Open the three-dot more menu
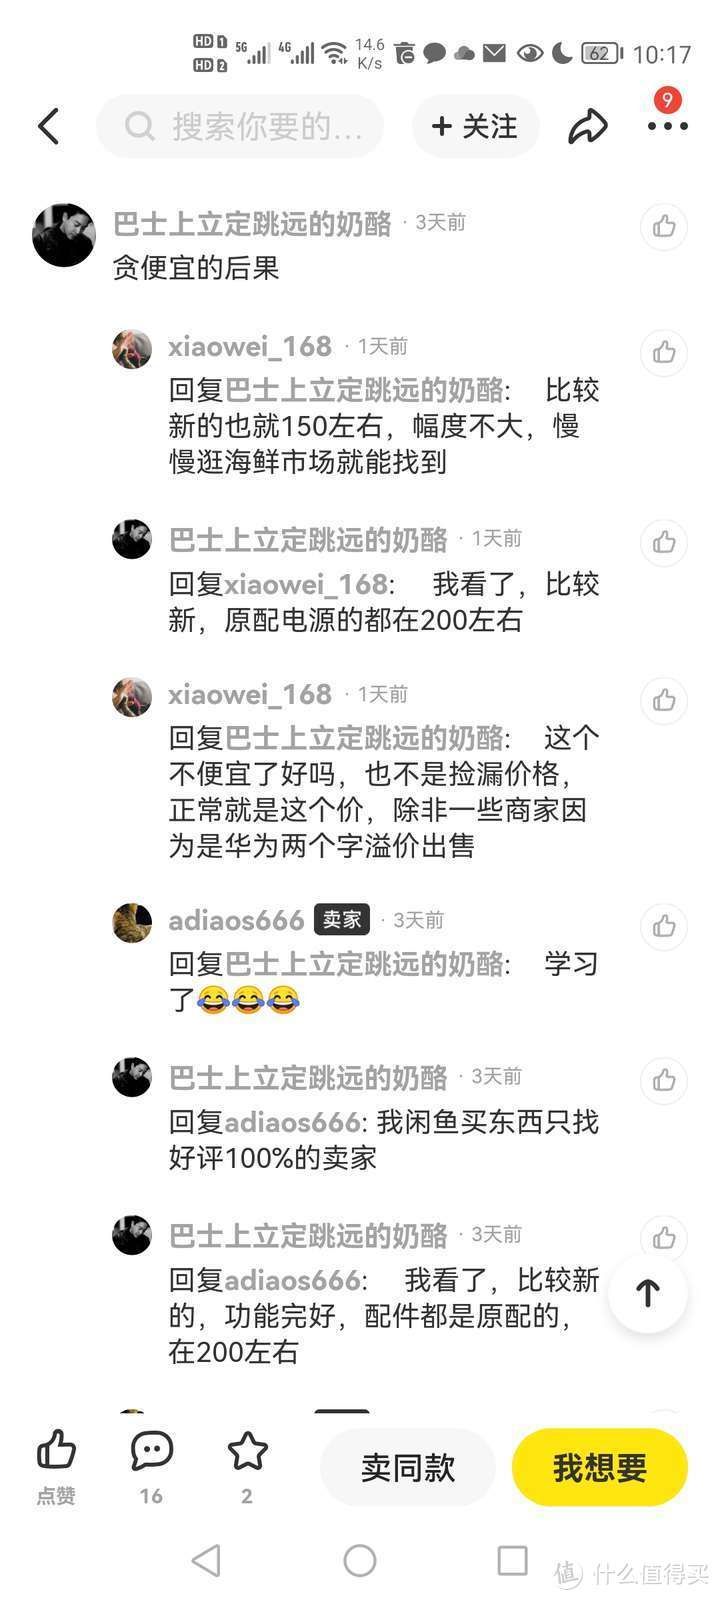Screen dimensions: 720x1600 [667, 127]
